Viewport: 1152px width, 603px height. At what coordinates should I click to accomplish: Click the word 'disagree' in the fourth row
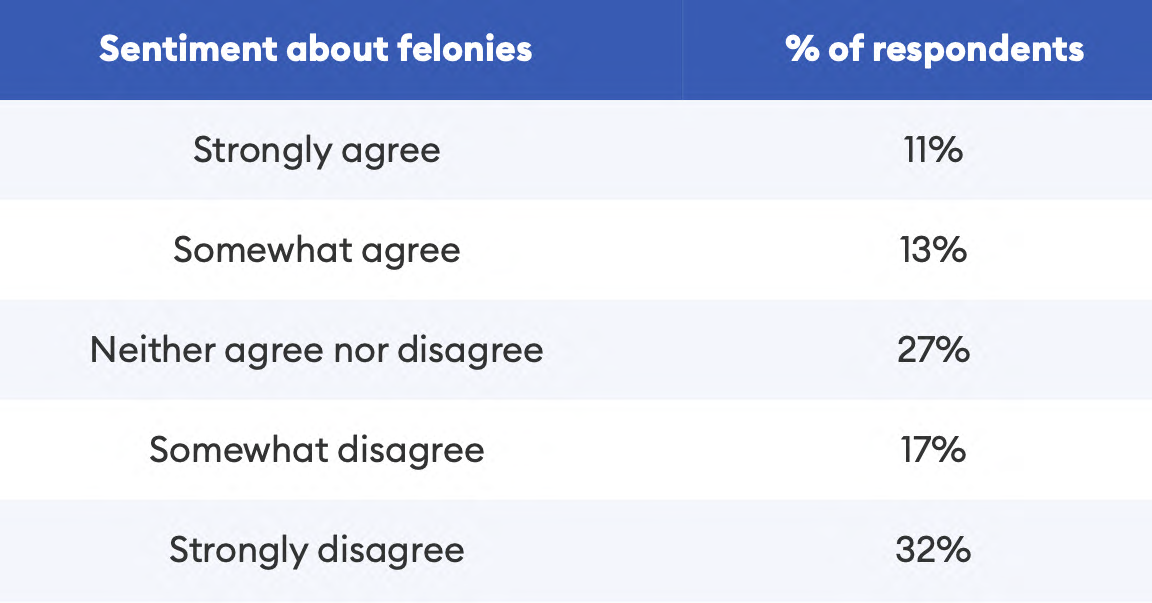tap(409, 450)
